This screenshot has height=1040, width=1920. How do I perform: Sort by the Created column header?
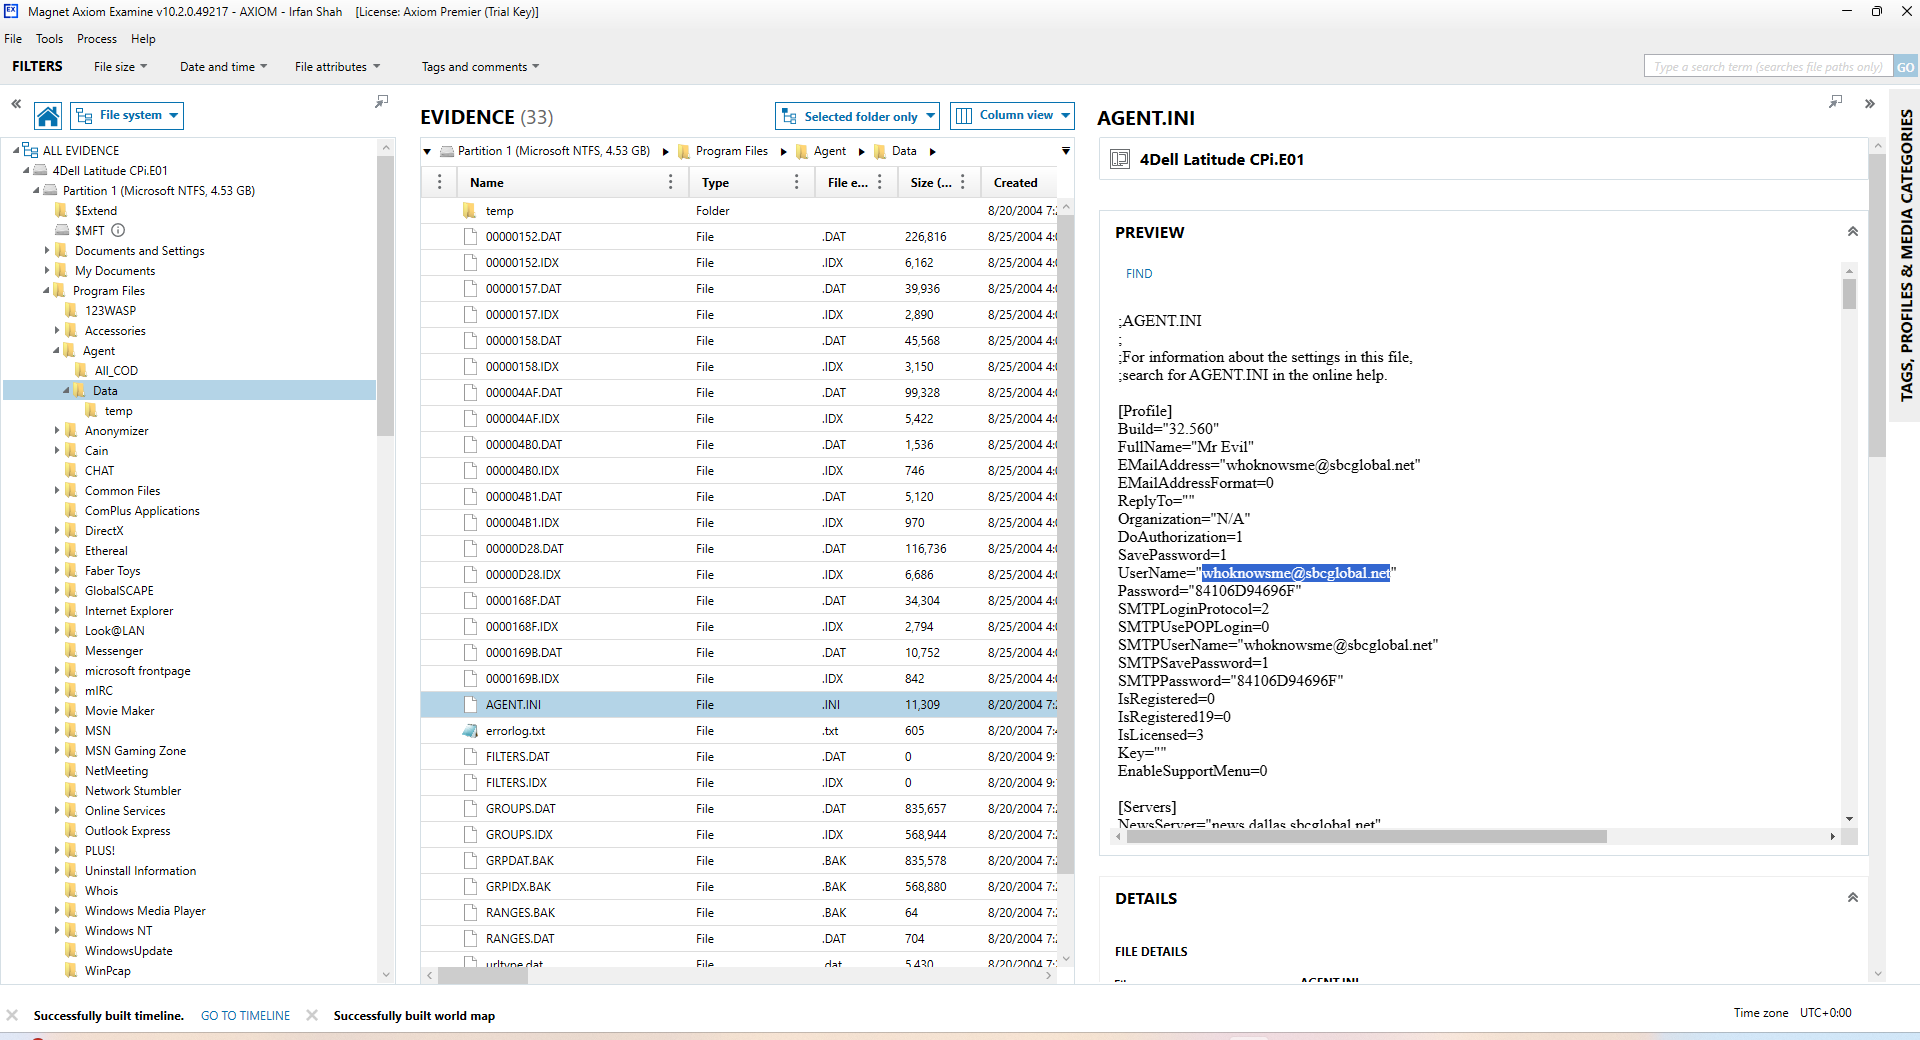pyautogui.click(x=1015, y=182)
